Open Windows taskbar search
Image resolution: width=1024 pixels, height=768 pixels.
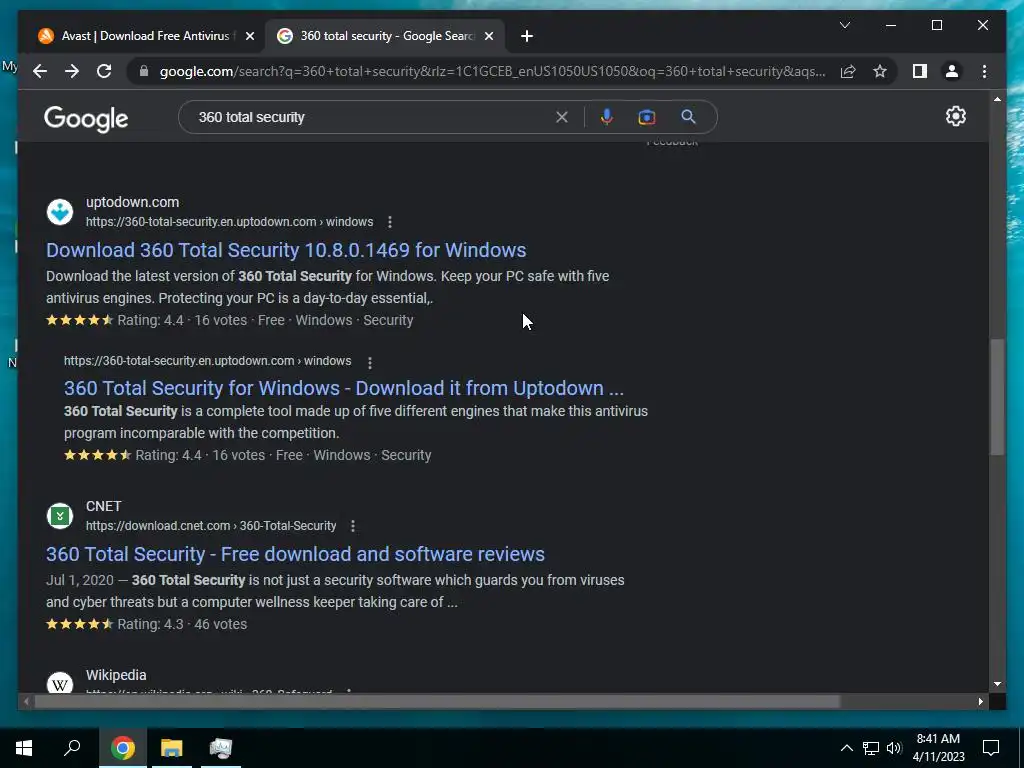72,748
